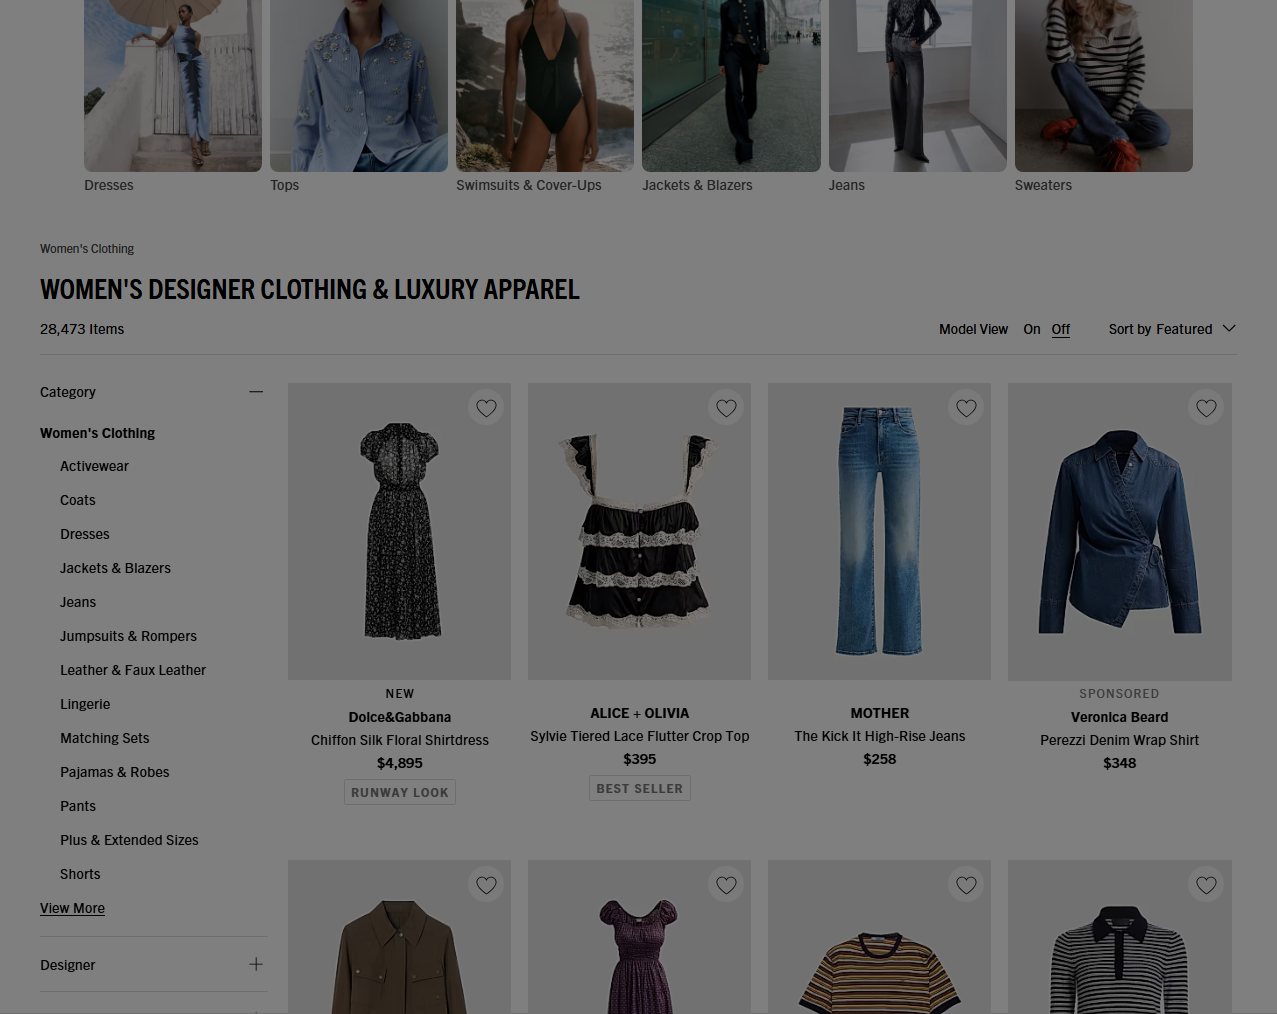Click the ALICE + OLIVIA brand name

(640, 713)
